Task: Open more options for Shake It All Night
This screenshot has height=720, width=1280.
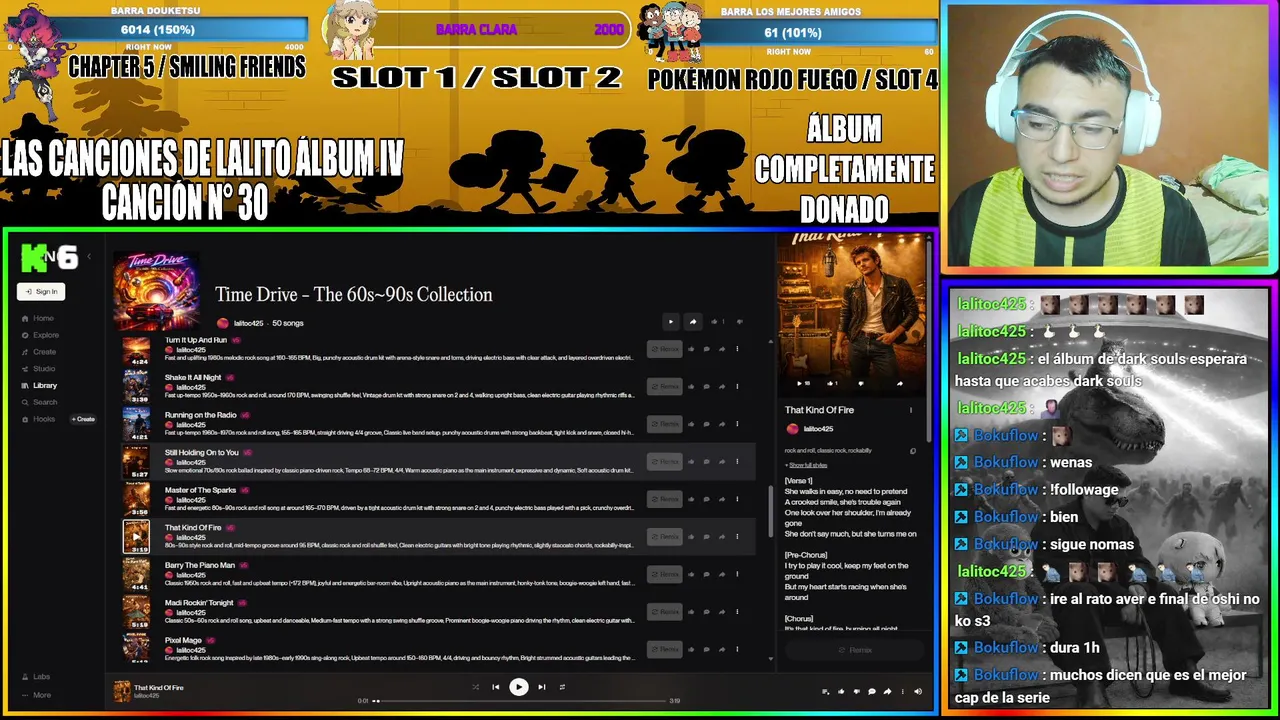Action: (737, 387)
